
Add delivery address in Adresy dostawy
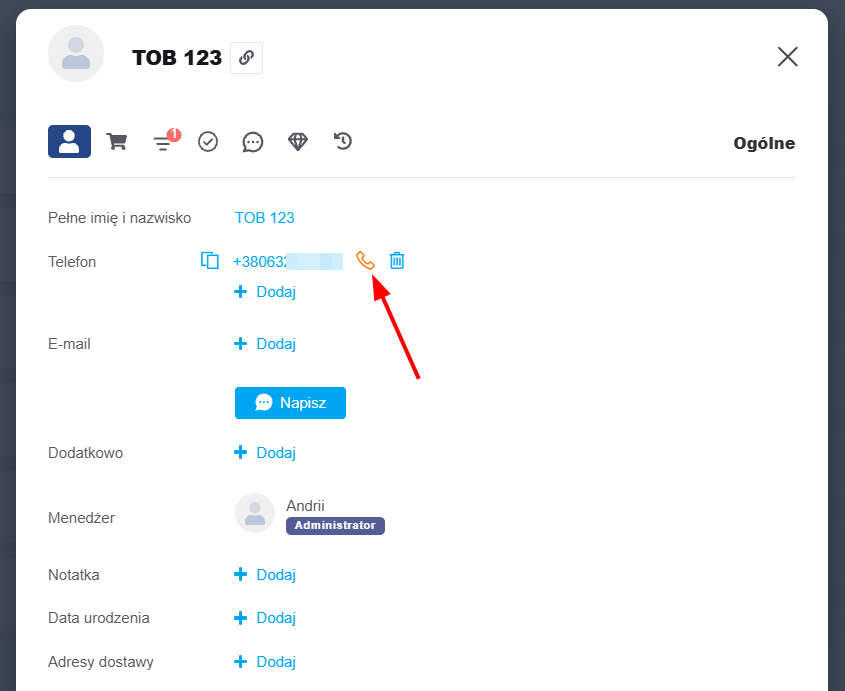coord(265,662)
